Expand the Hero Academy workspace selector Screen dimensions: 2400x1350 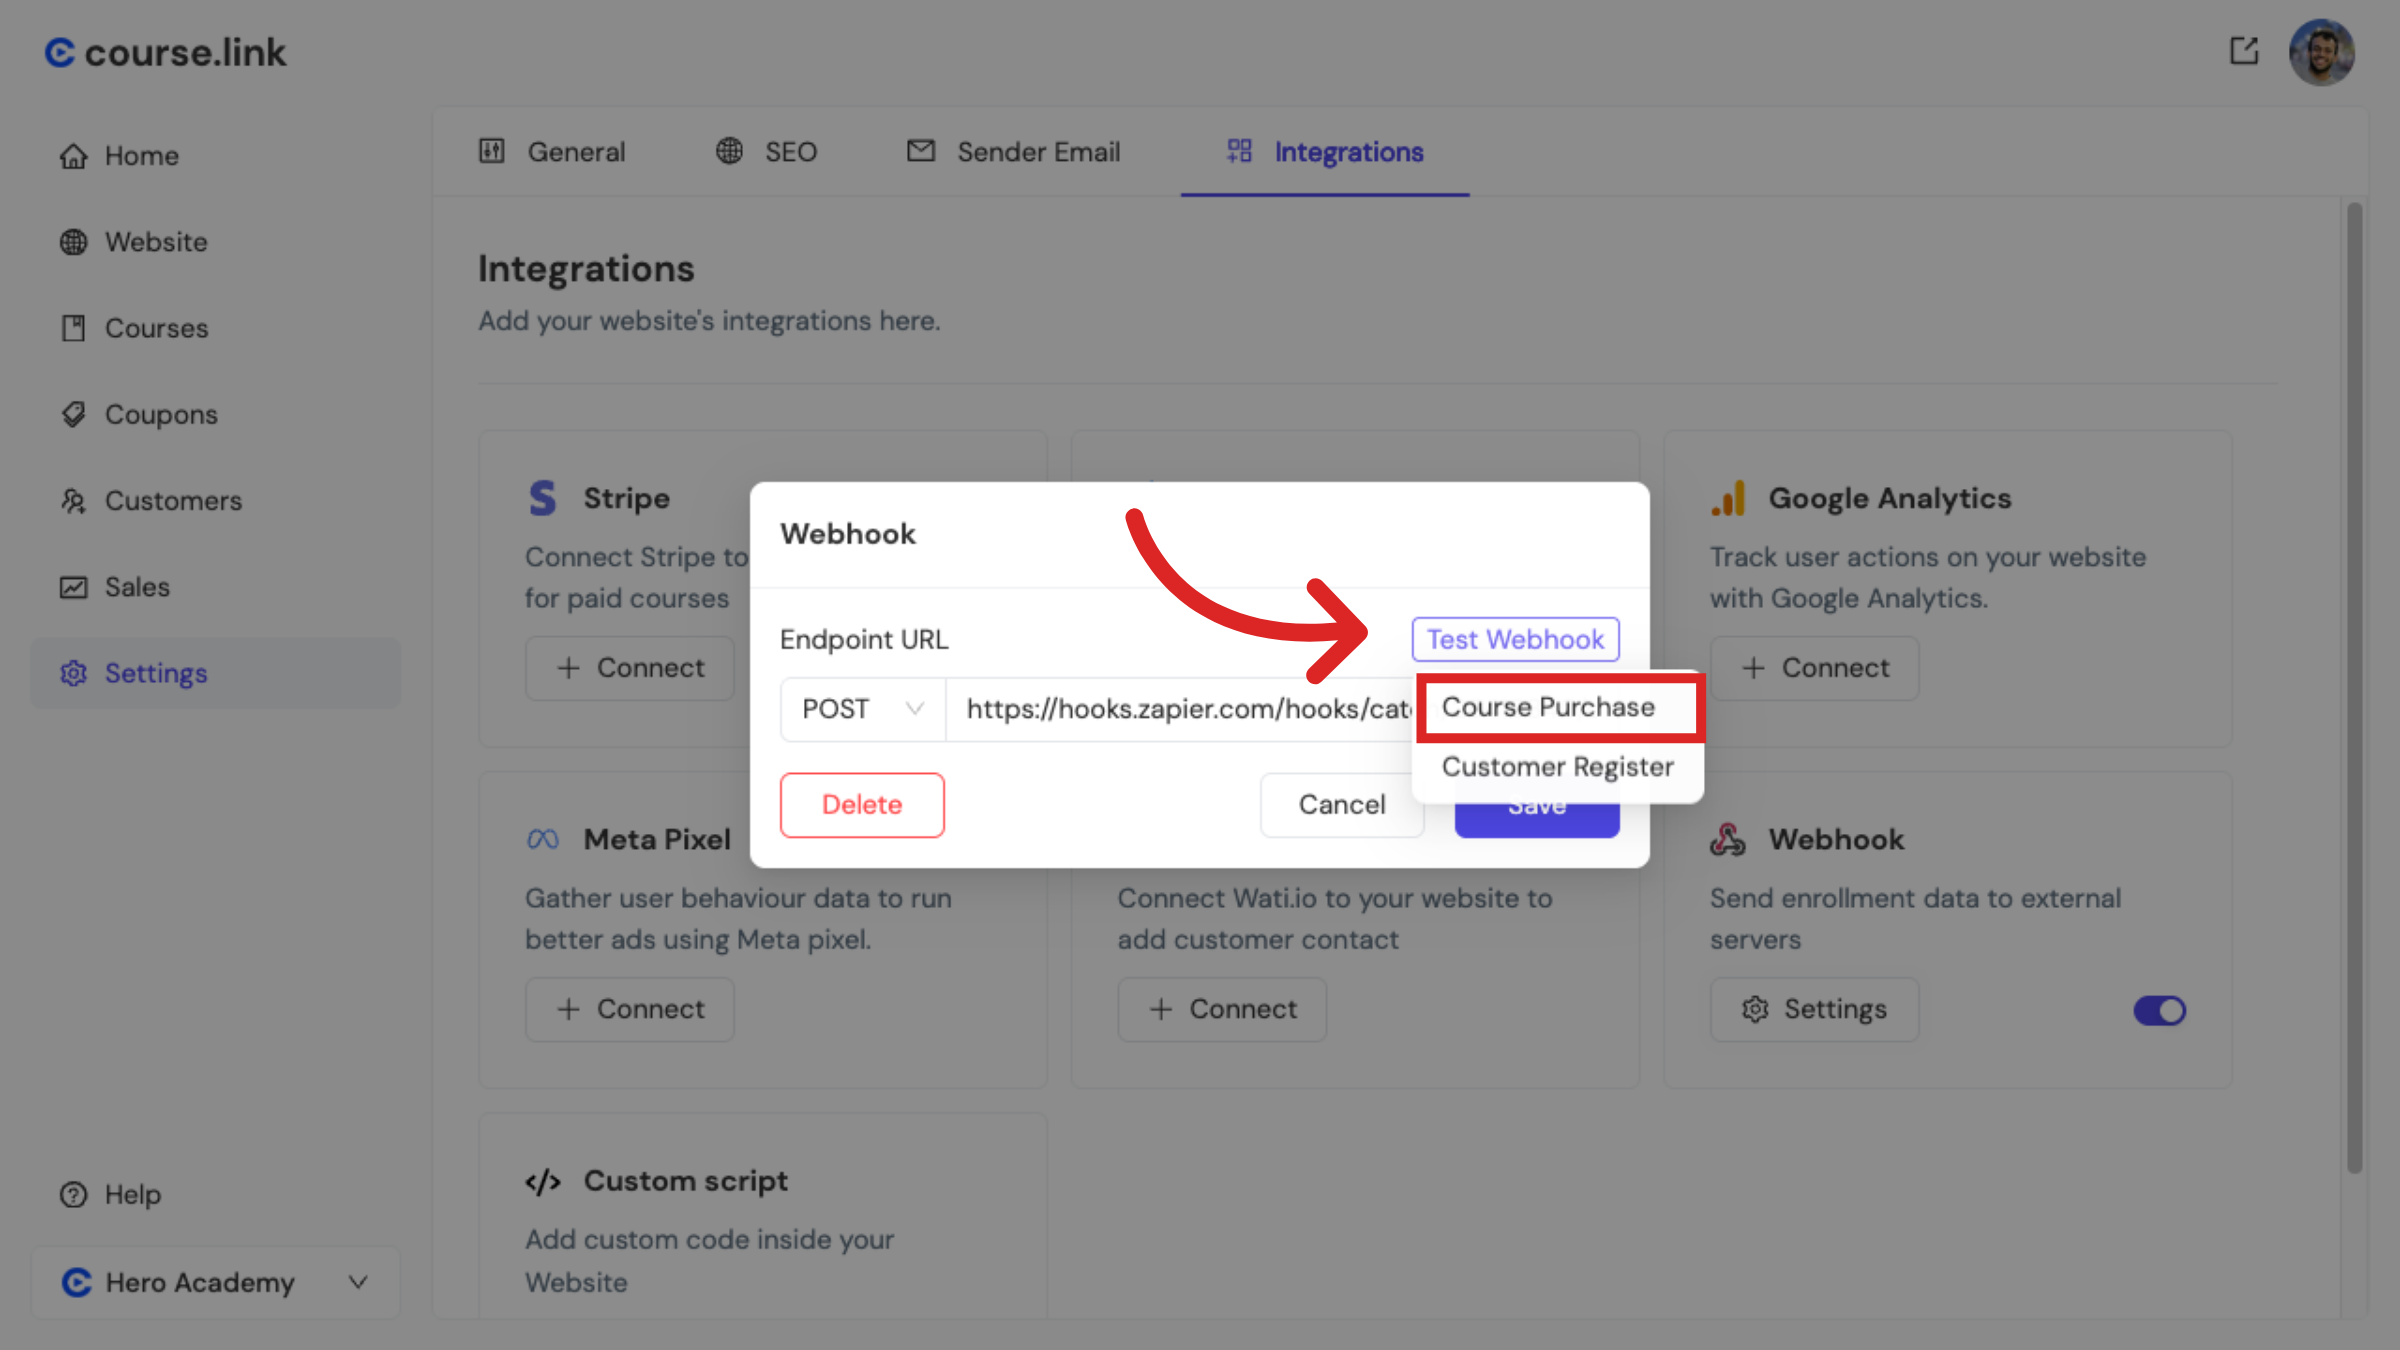tap(358, 1282)
